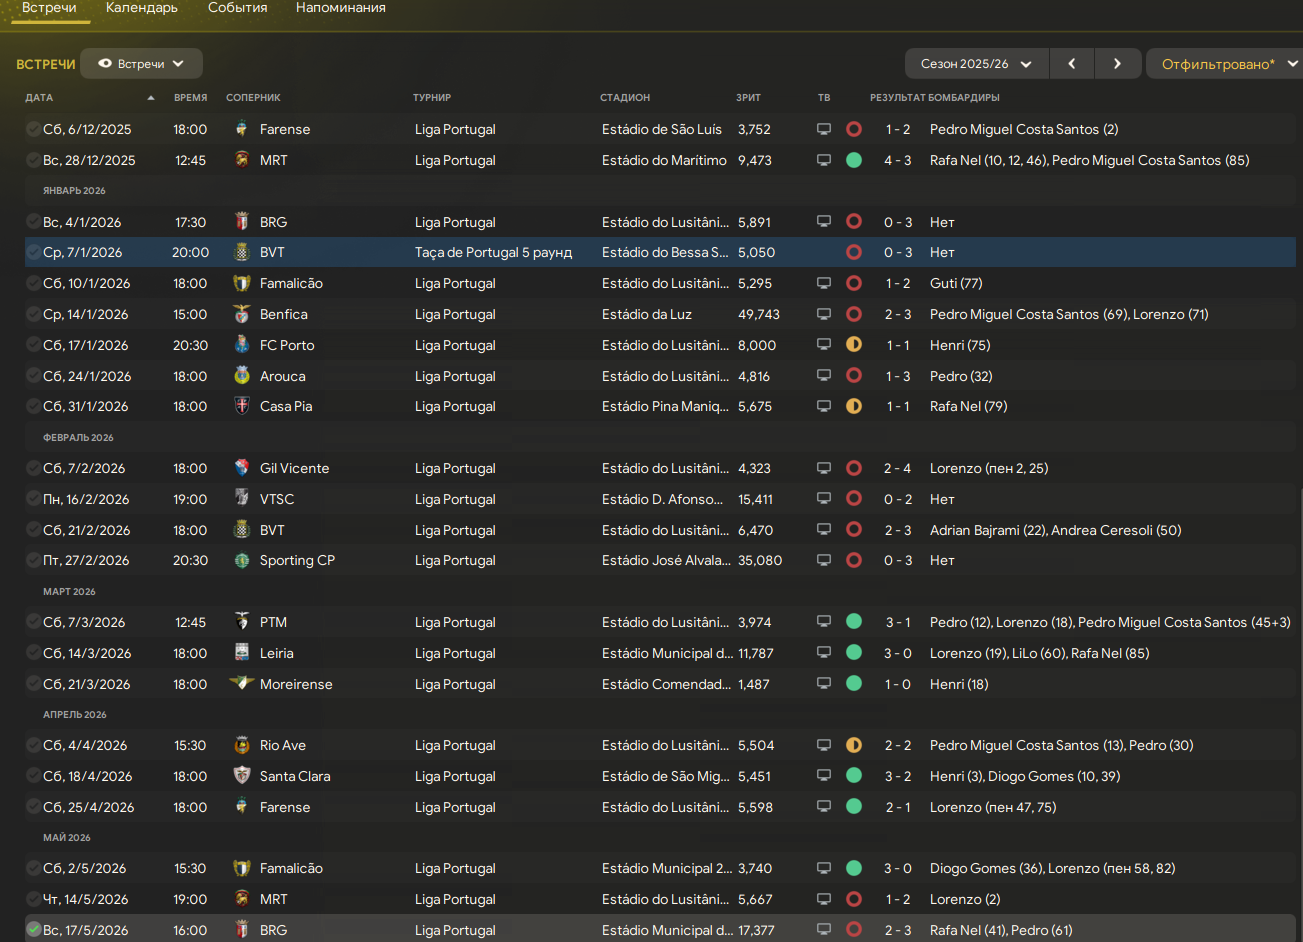This screenshot has height=942, width=1303.
Task: Click the attendance value 49,743
Action: [759, 314]
